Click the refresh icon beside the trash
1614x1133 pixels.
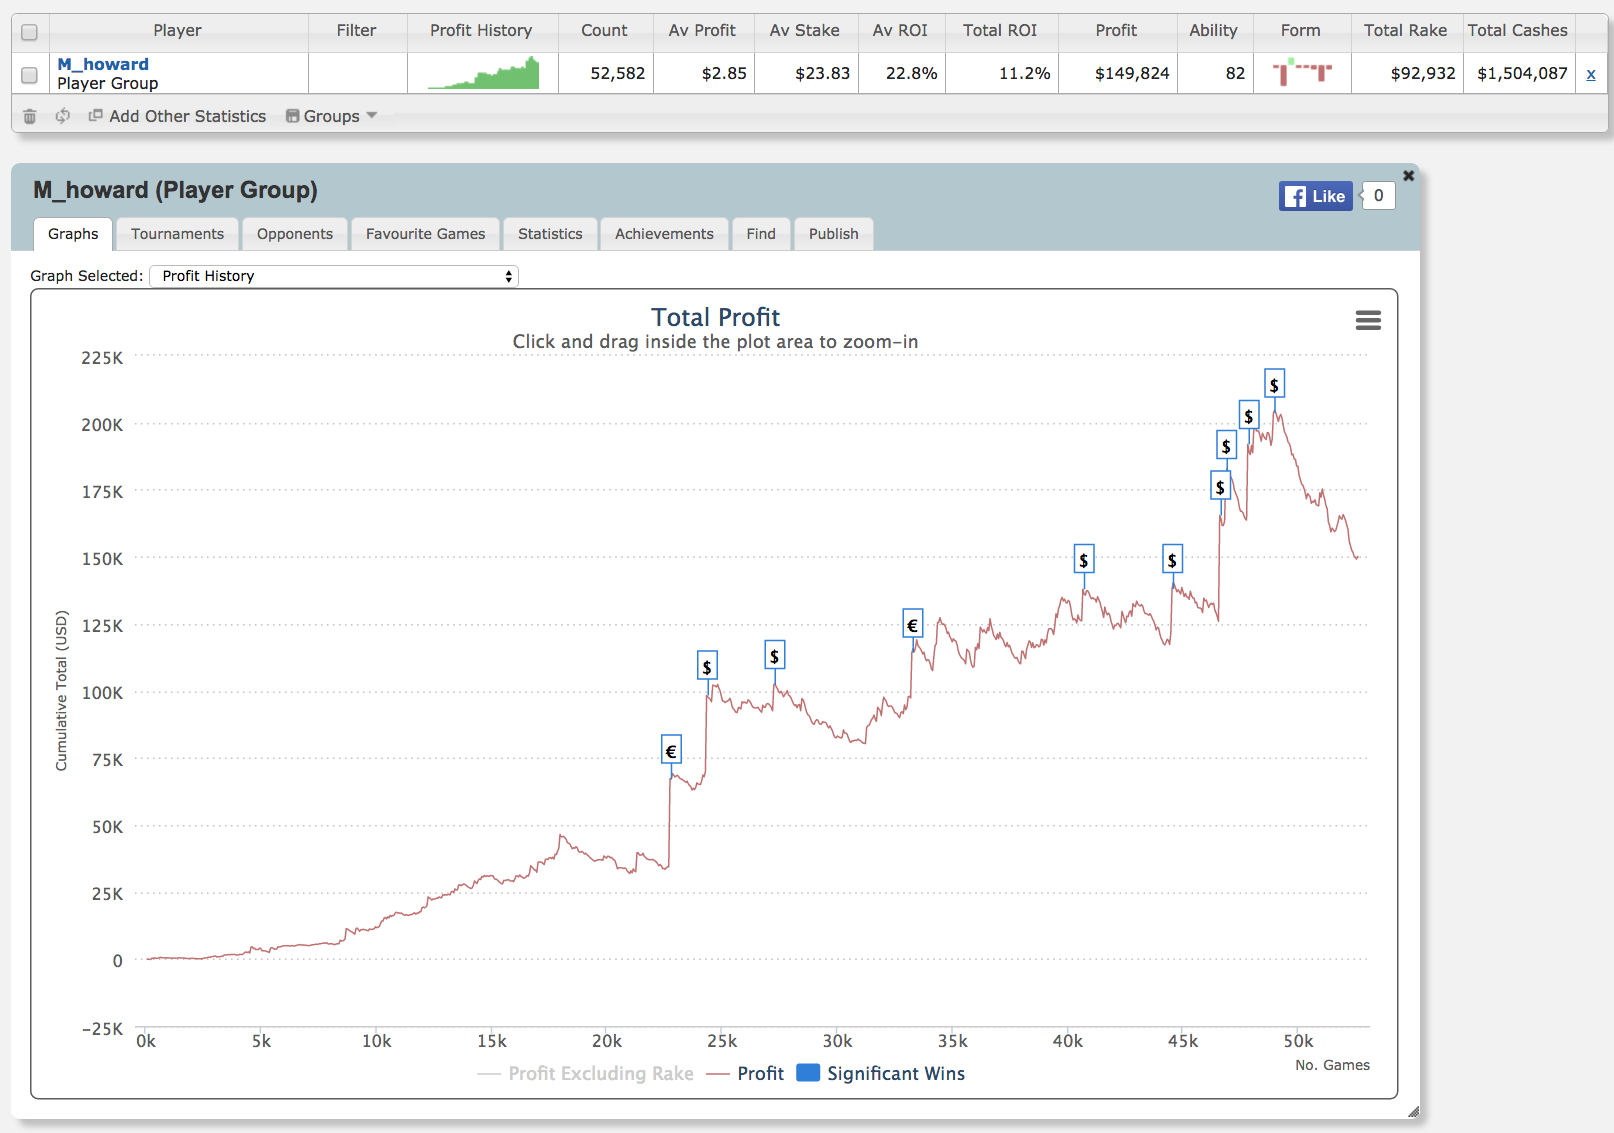pos(63,116)
